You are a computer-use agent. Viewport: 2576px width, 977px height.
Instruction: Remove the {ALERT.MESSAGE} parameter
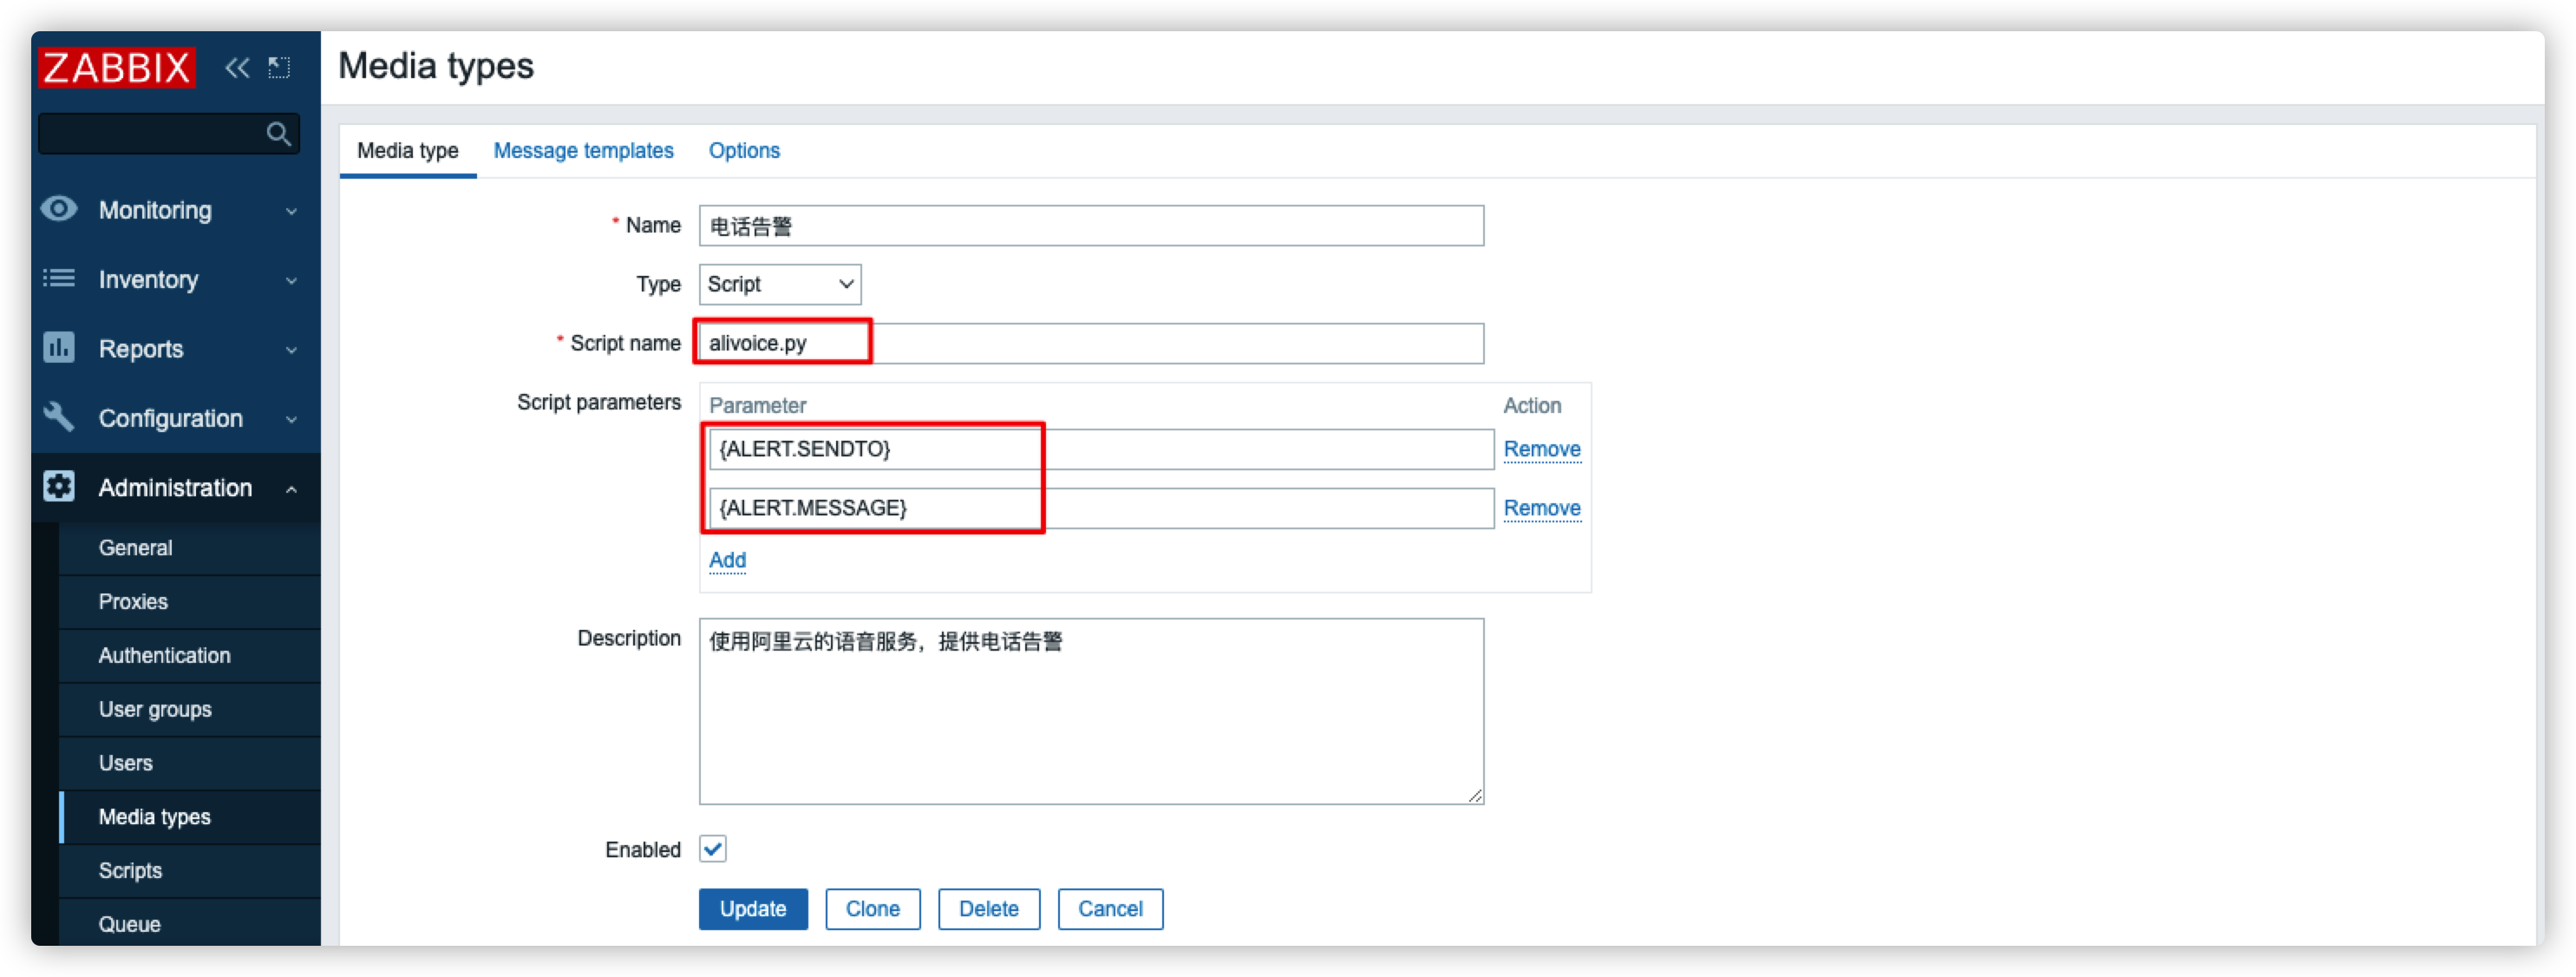[1541, 508]
